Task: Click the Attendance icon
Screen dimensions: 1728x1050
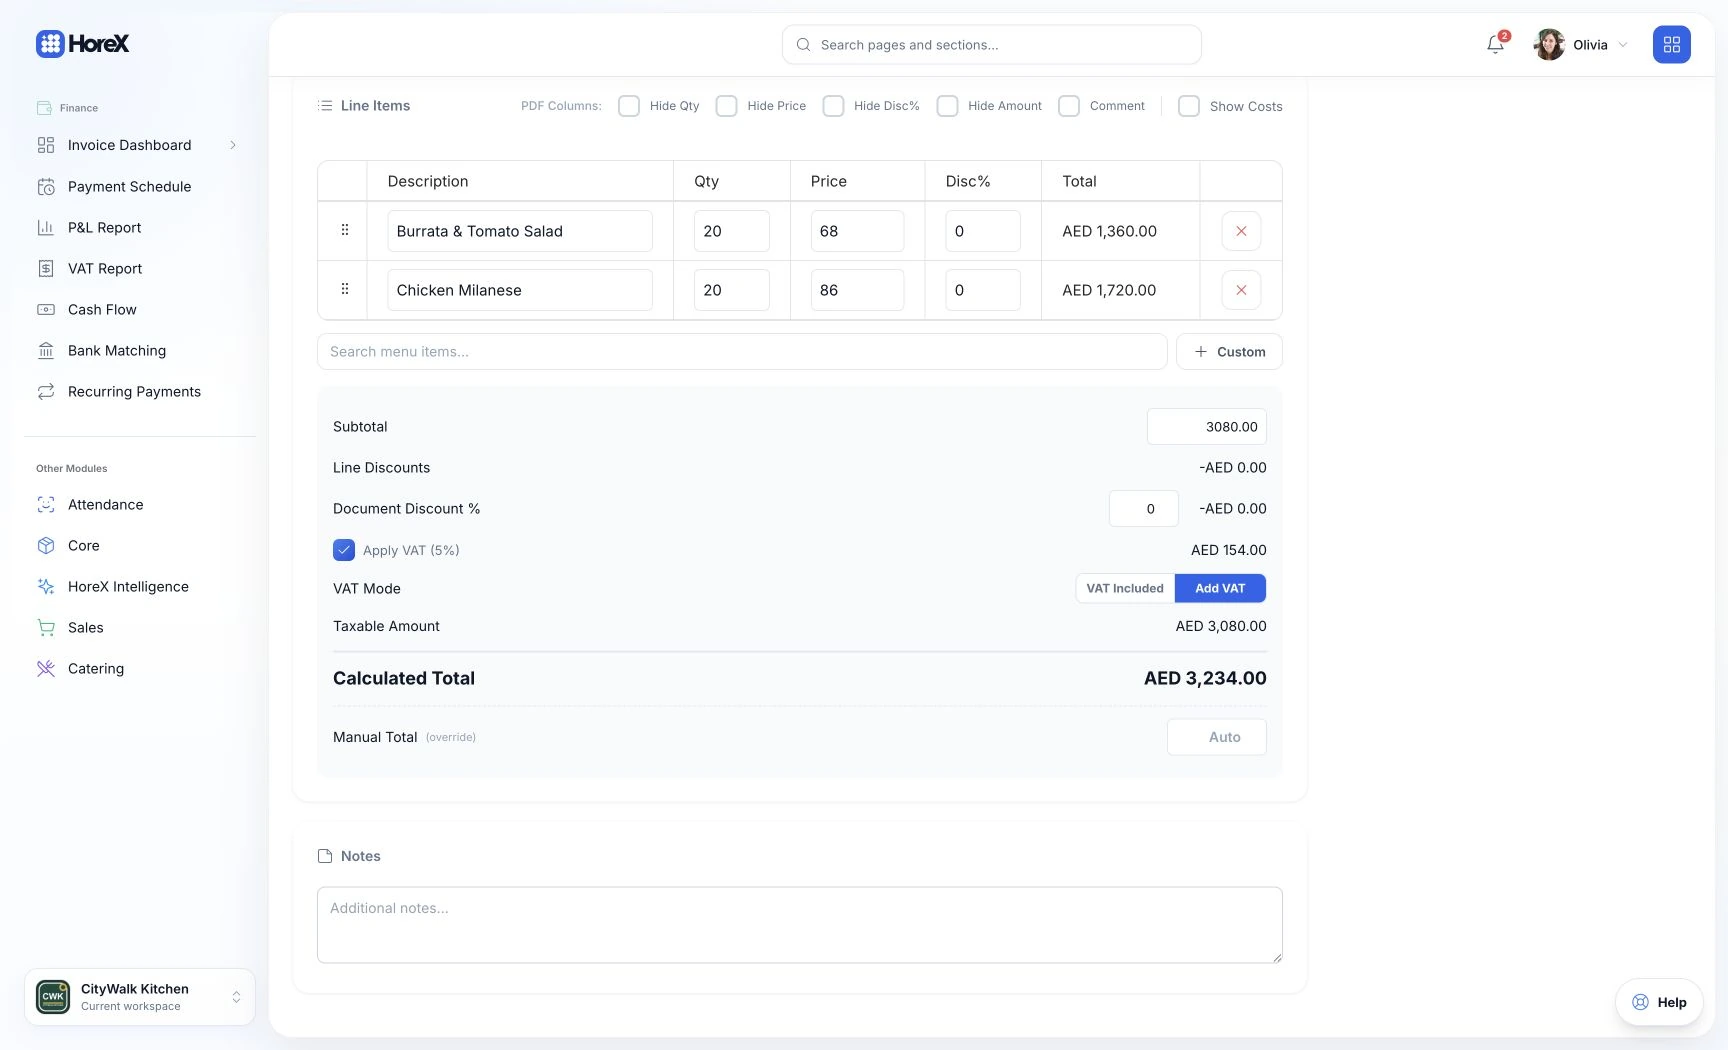Action: click(x=46, y=504)
